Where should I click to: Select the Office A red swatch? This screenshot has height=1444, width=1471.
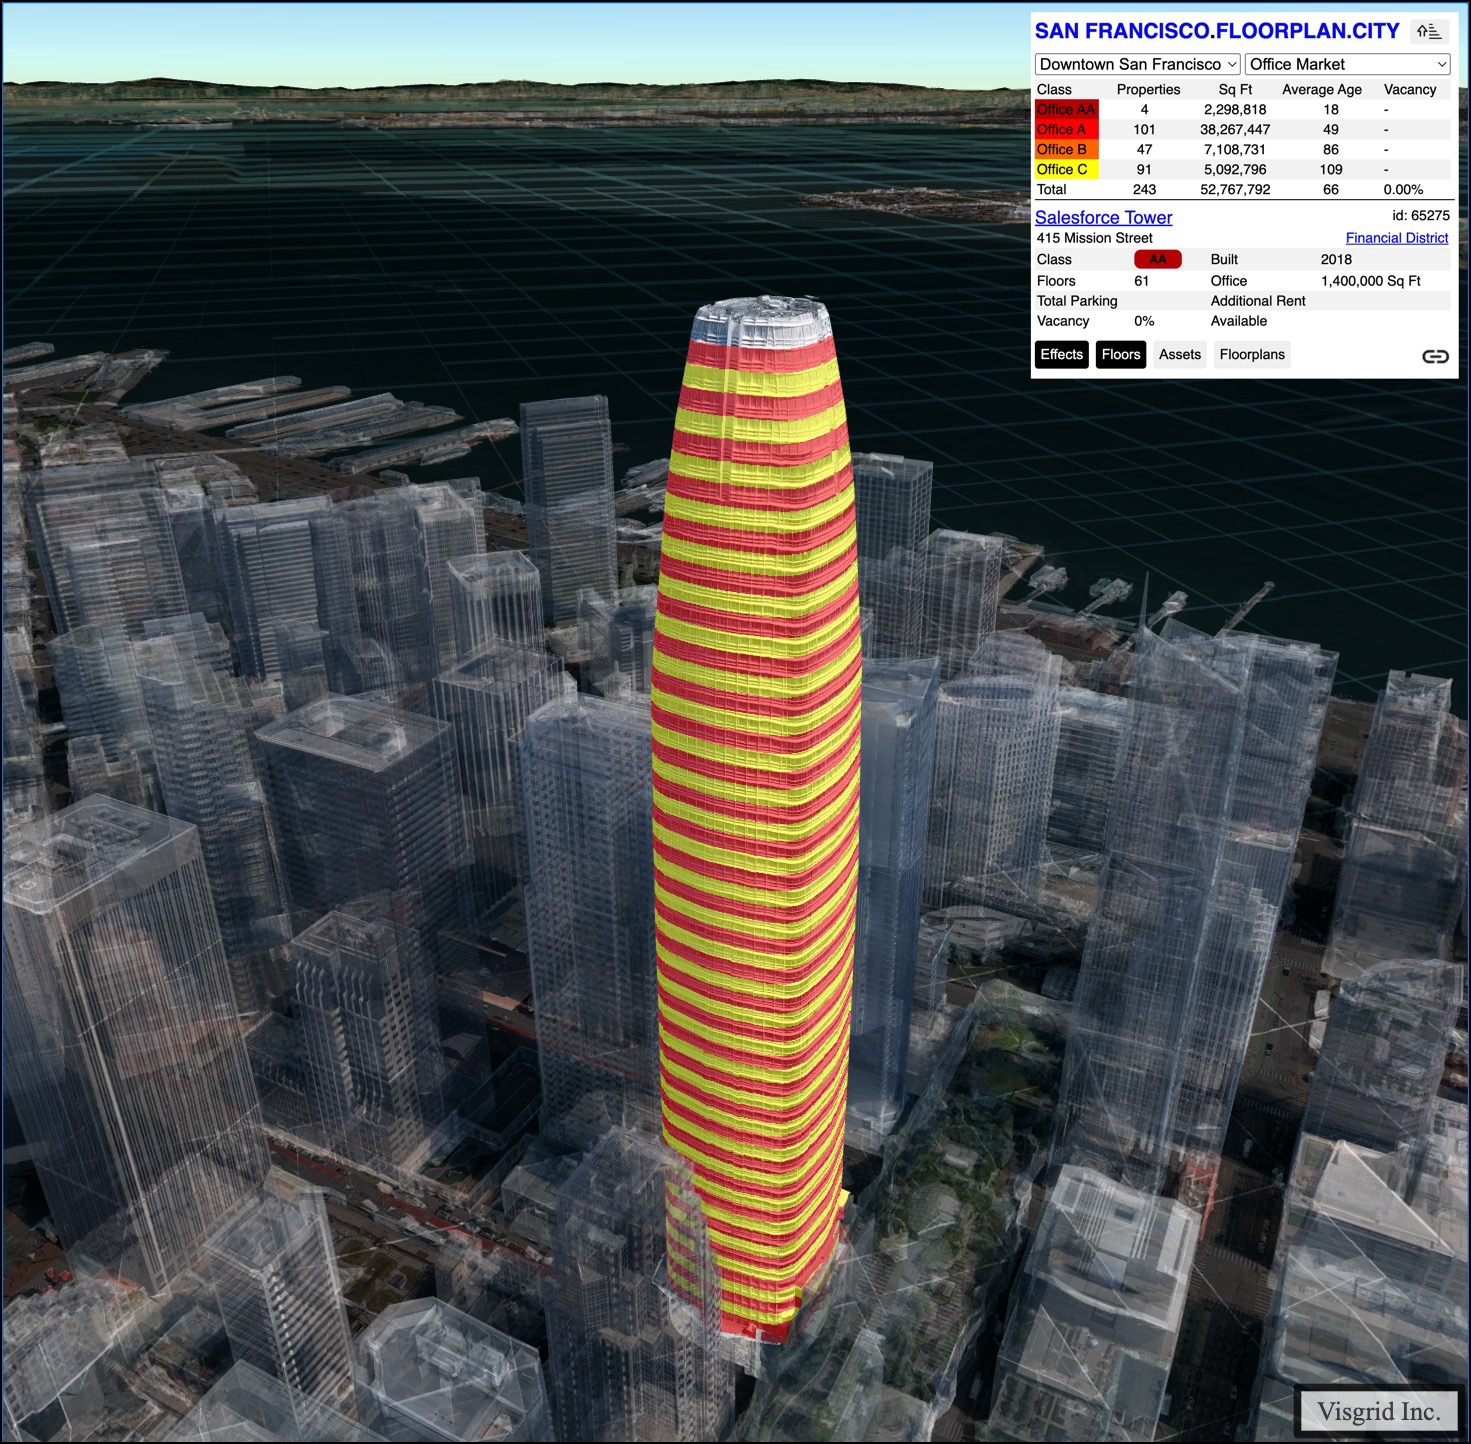pos(1066,130)
